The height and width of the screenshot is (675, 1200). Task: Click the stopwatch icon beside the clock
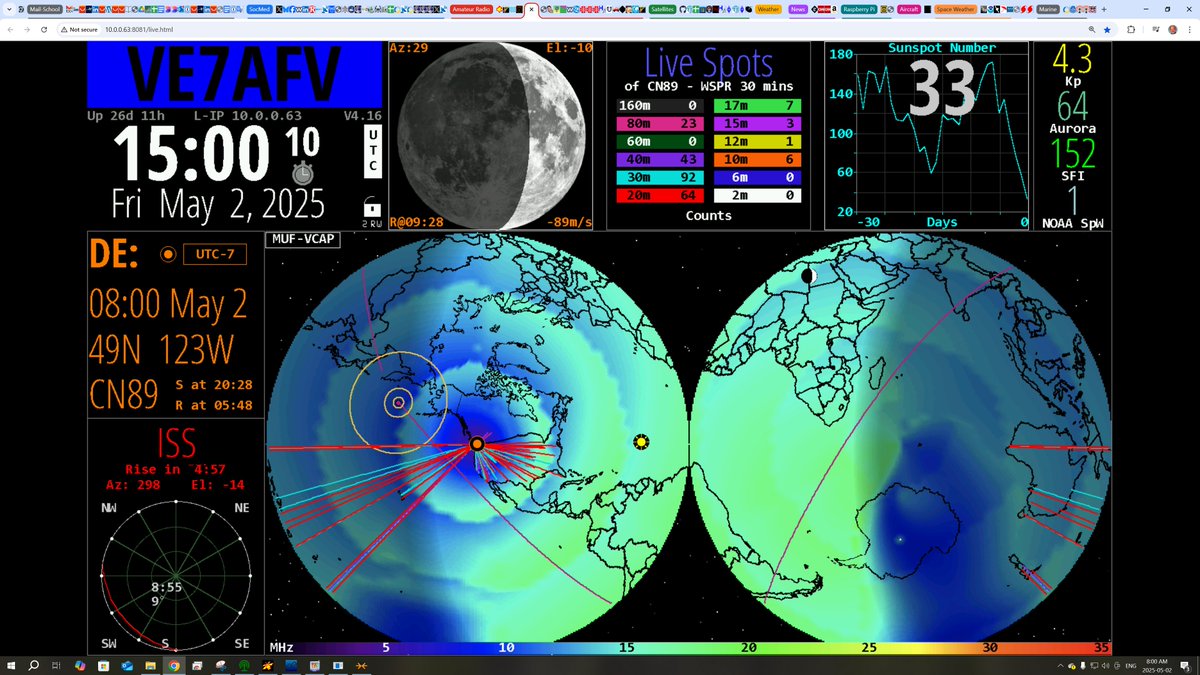303,171
